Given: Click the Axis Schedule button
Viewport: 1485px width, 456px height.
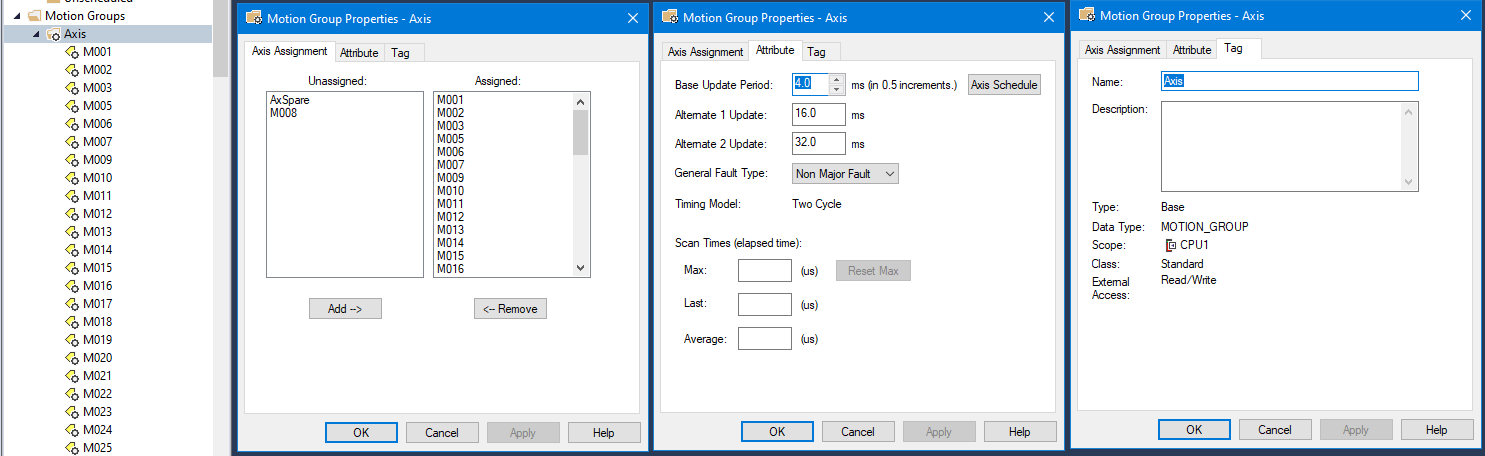Looking at the screenshot, I should (1004, 85).
